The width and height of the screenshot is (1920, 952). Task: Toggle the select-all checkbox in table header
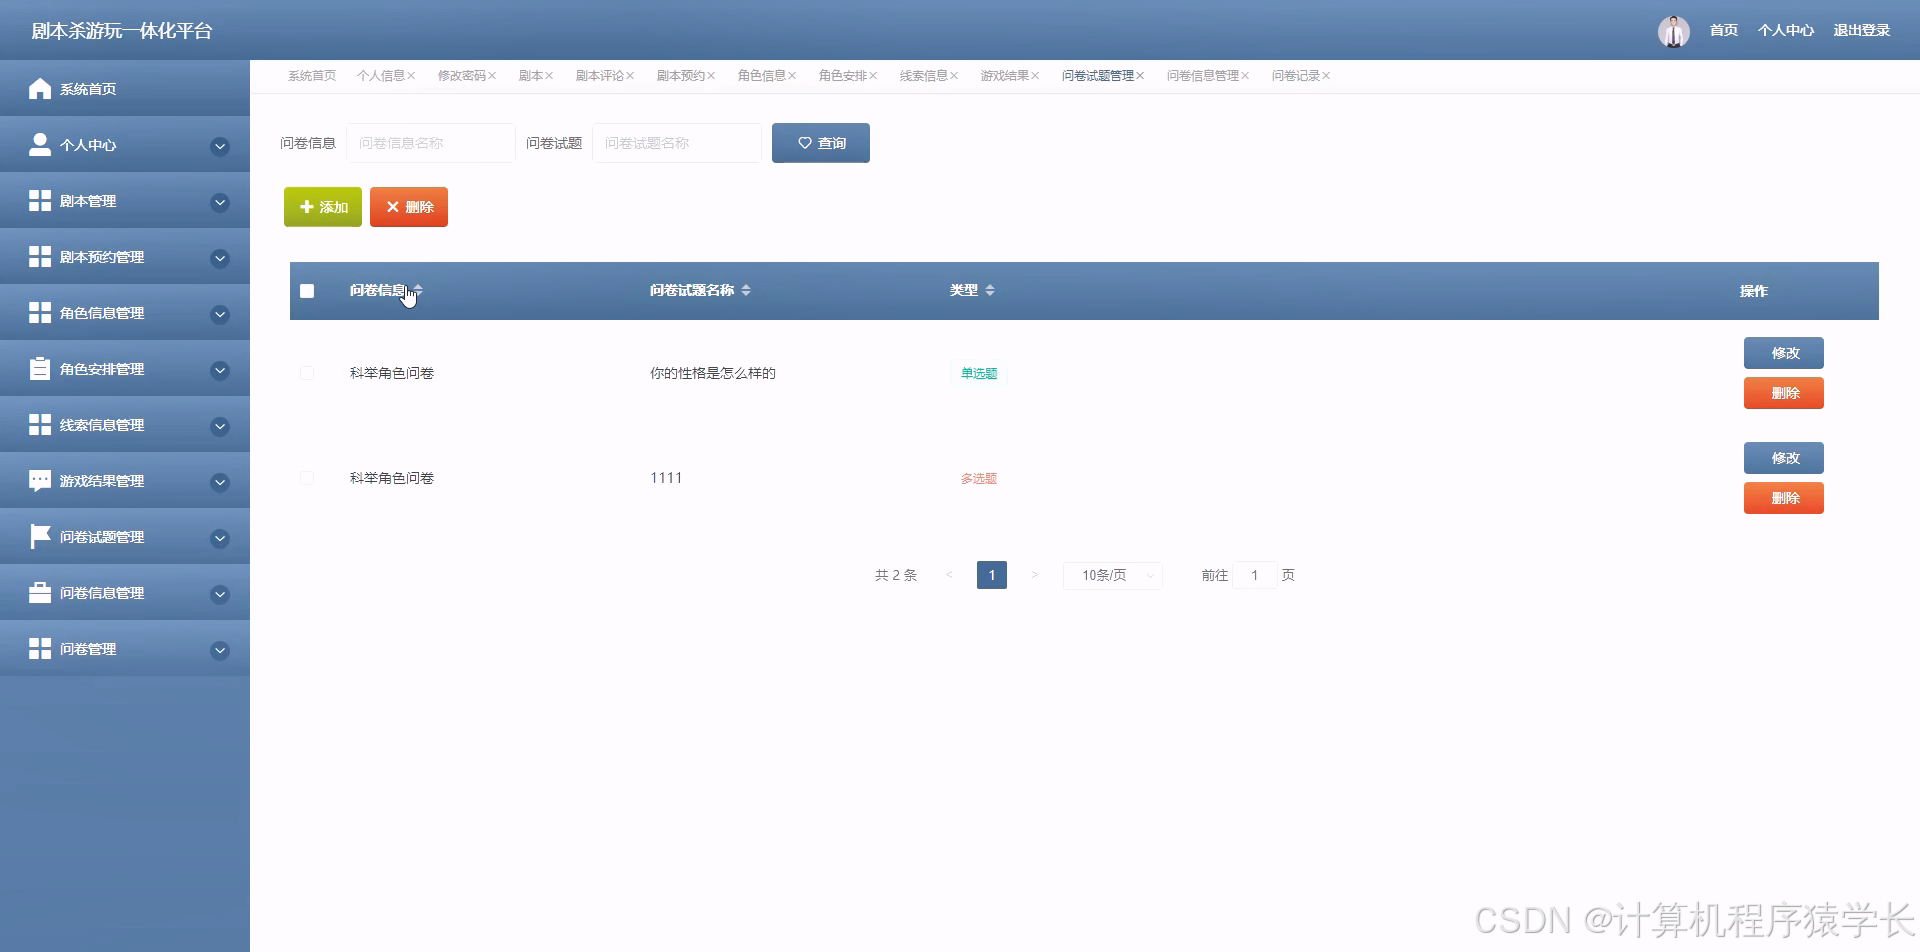[x=307, y=291]
